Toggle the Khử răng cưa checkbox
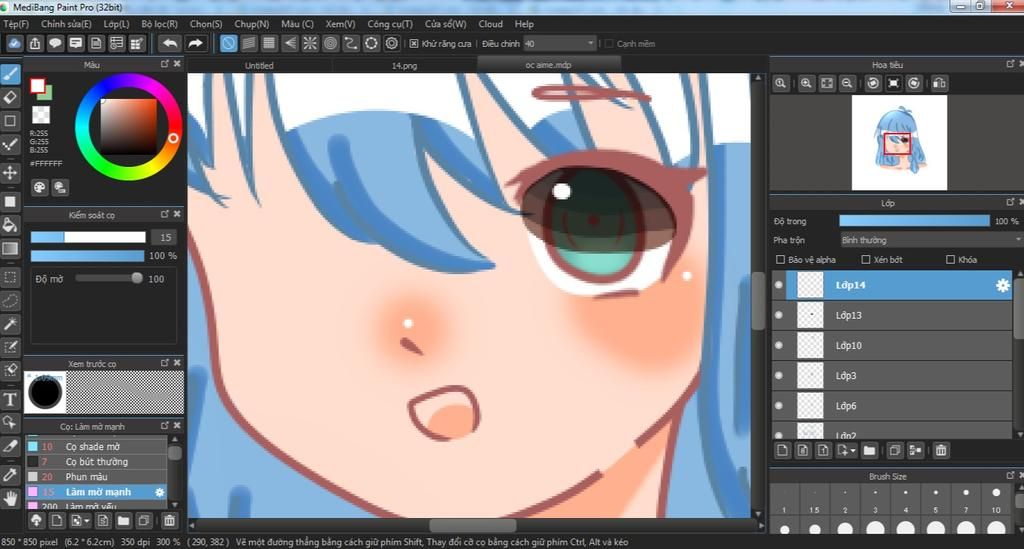1024x549 pixels. click(414, 44)
